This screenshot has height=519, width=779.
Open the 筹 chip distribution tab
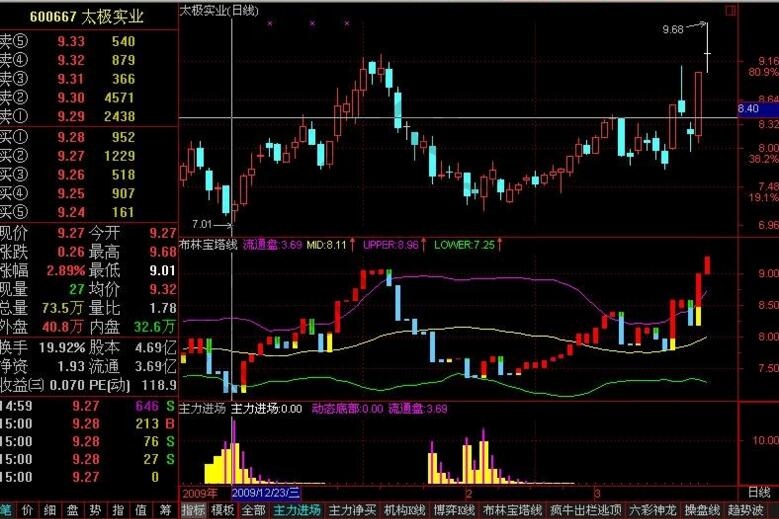pyautogui.click(x=164, y=510)
